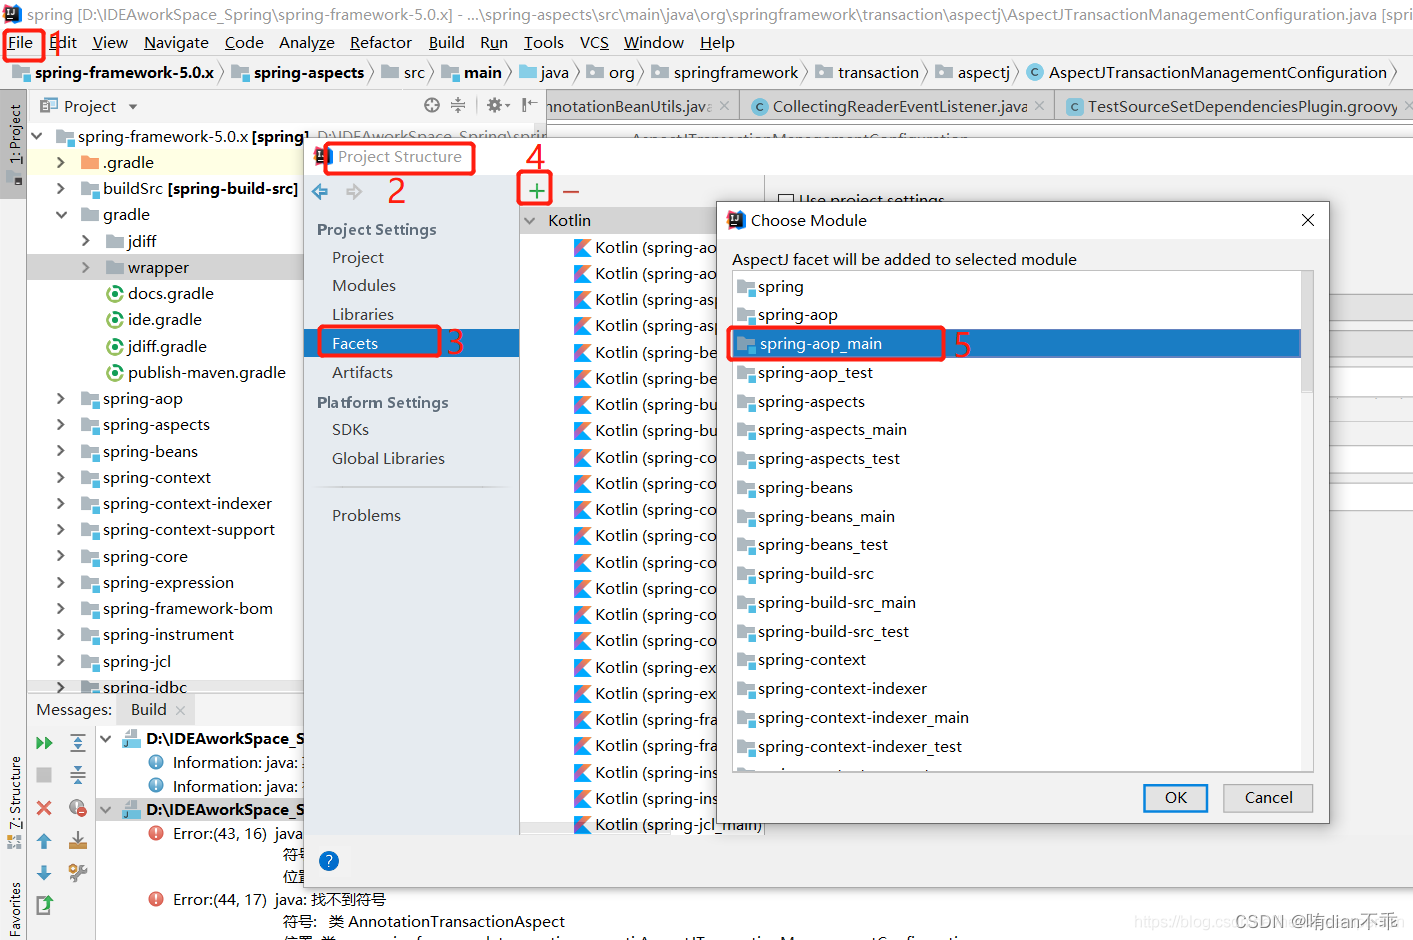This screenshot has height=940, width=1413.
Task: Close the CollectingReaderEventListener.java tab
Action: [x=1040, y=105]
